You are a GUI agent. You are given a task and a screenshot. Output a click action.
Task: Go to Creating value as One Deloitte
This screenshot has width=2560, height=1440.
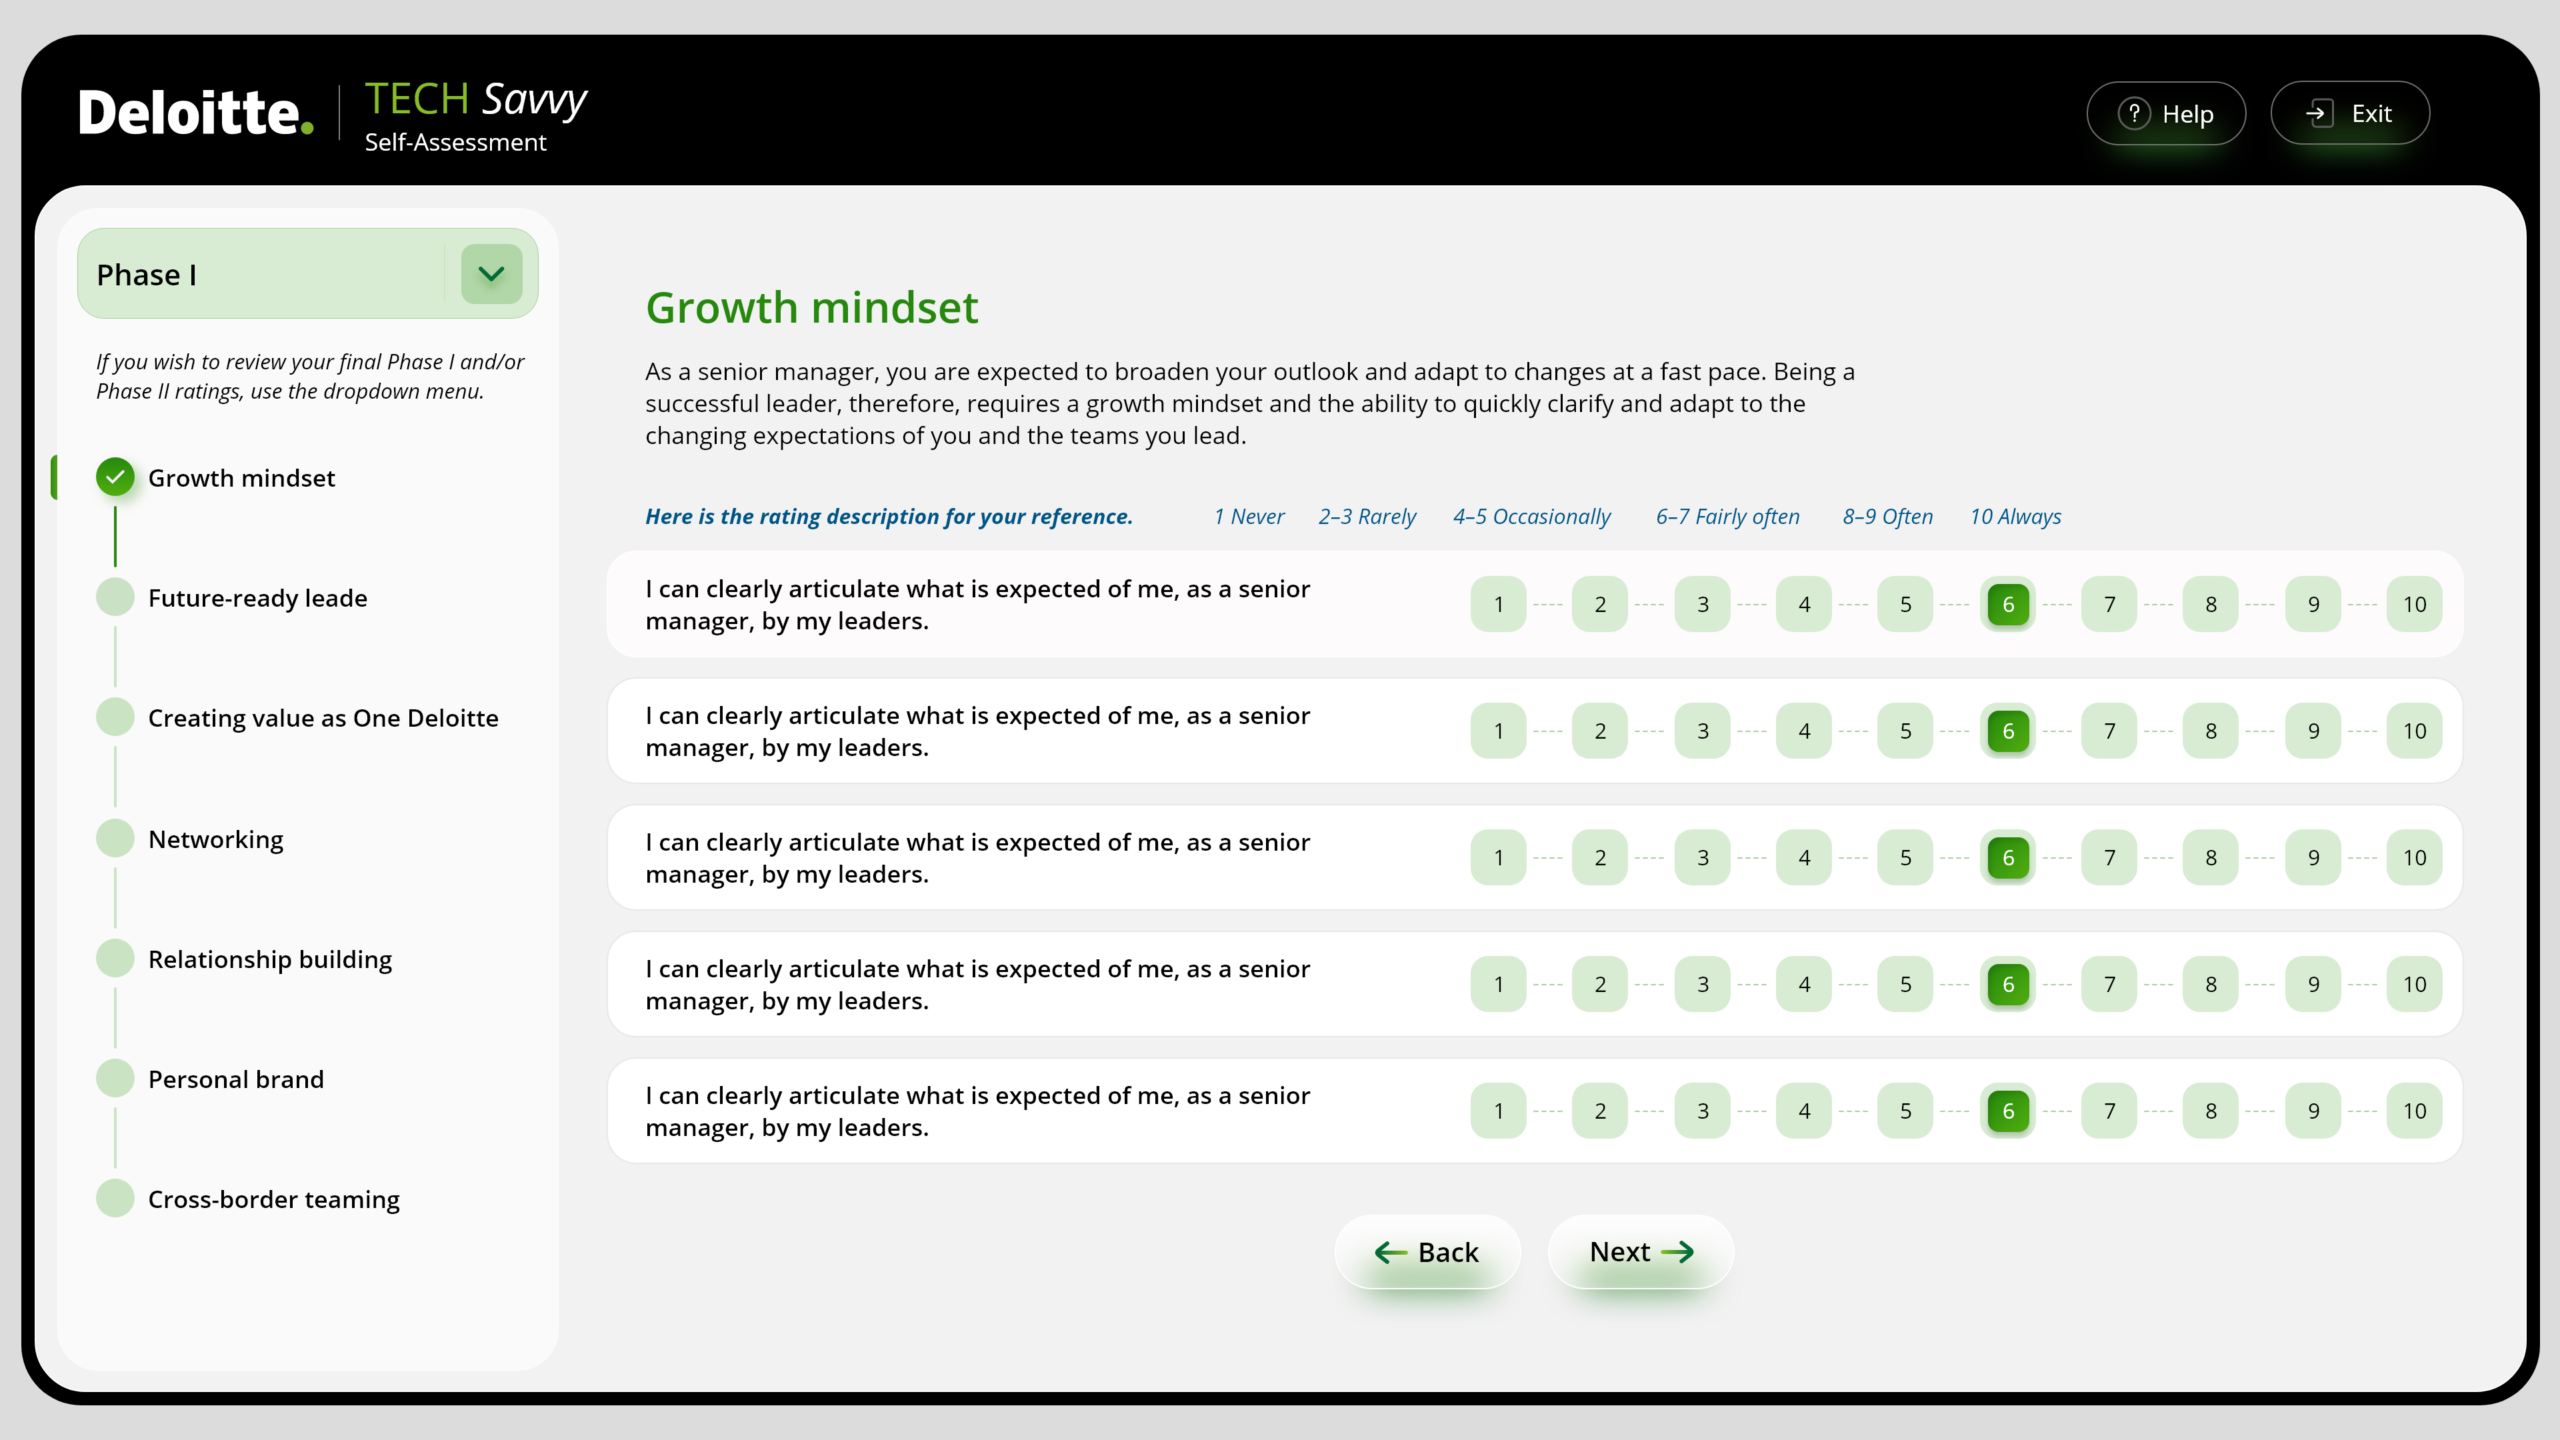click(x=322, y=718)
